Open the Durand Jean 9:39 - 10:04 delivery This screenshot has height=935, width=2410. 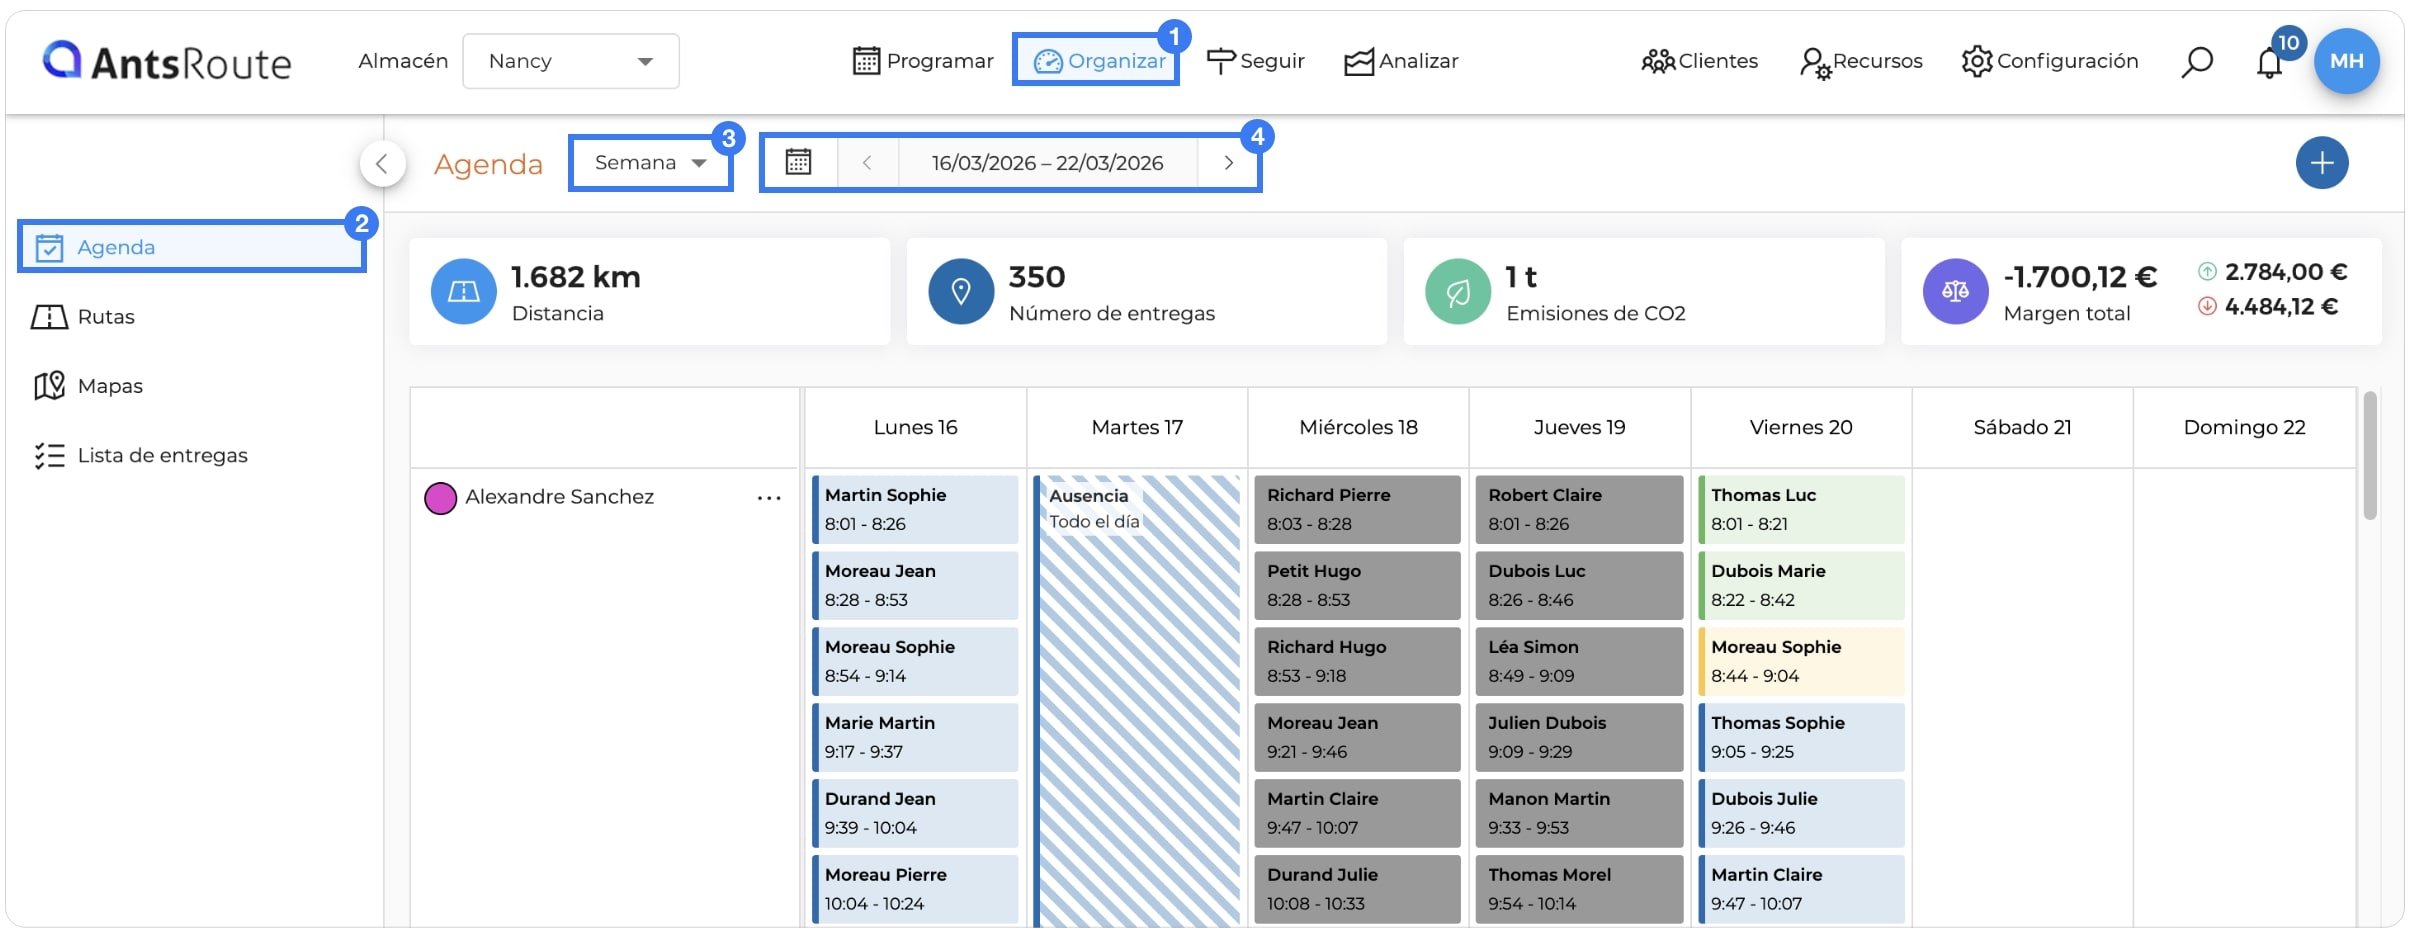tap(915, 813)
